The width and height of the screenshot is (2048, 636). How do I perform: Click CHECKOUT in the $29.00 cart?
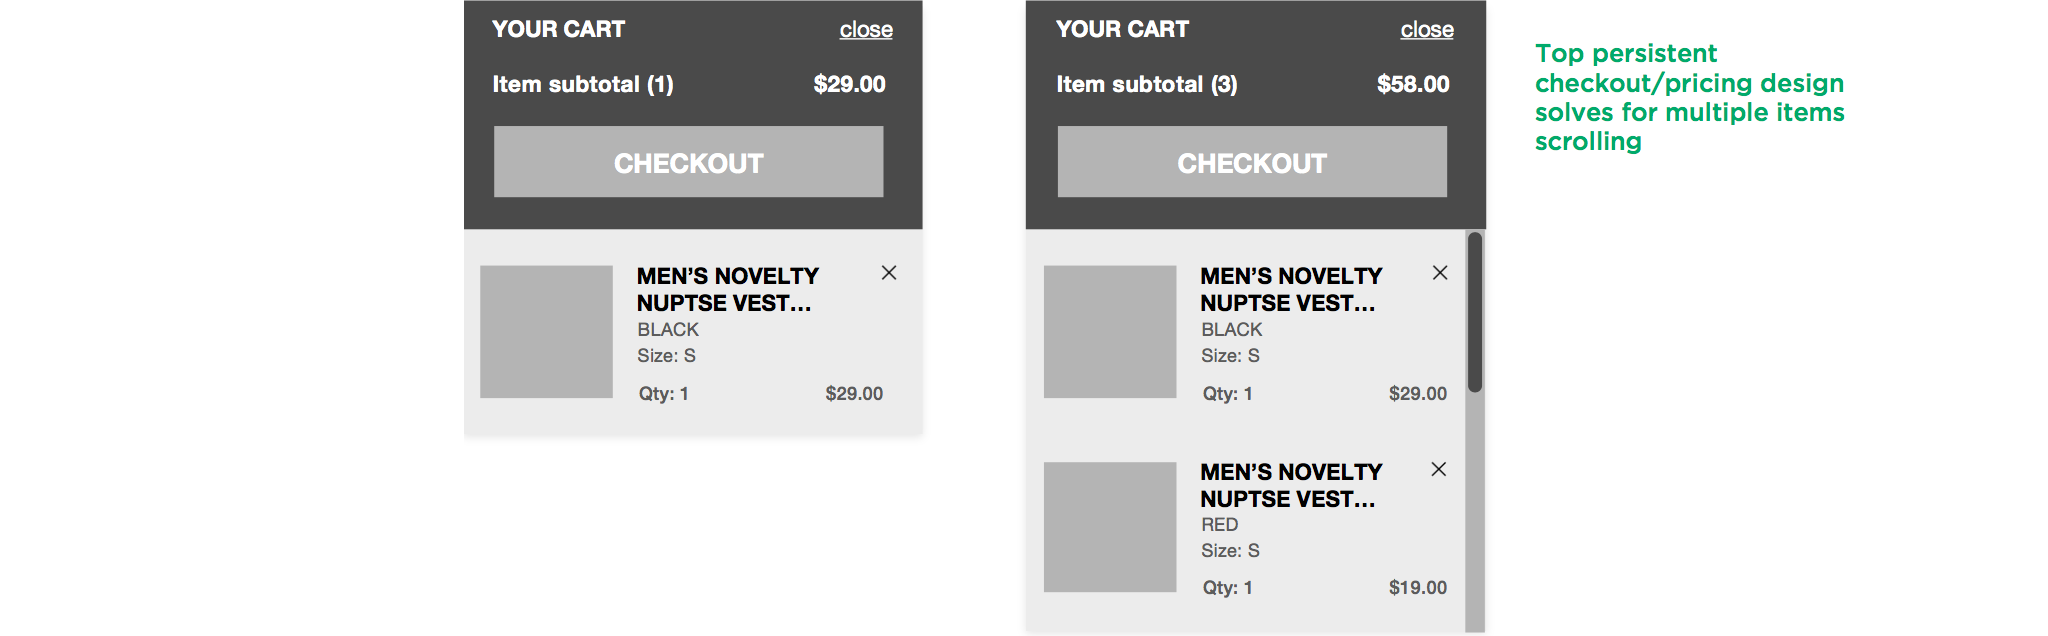click(x=688, y=162)
